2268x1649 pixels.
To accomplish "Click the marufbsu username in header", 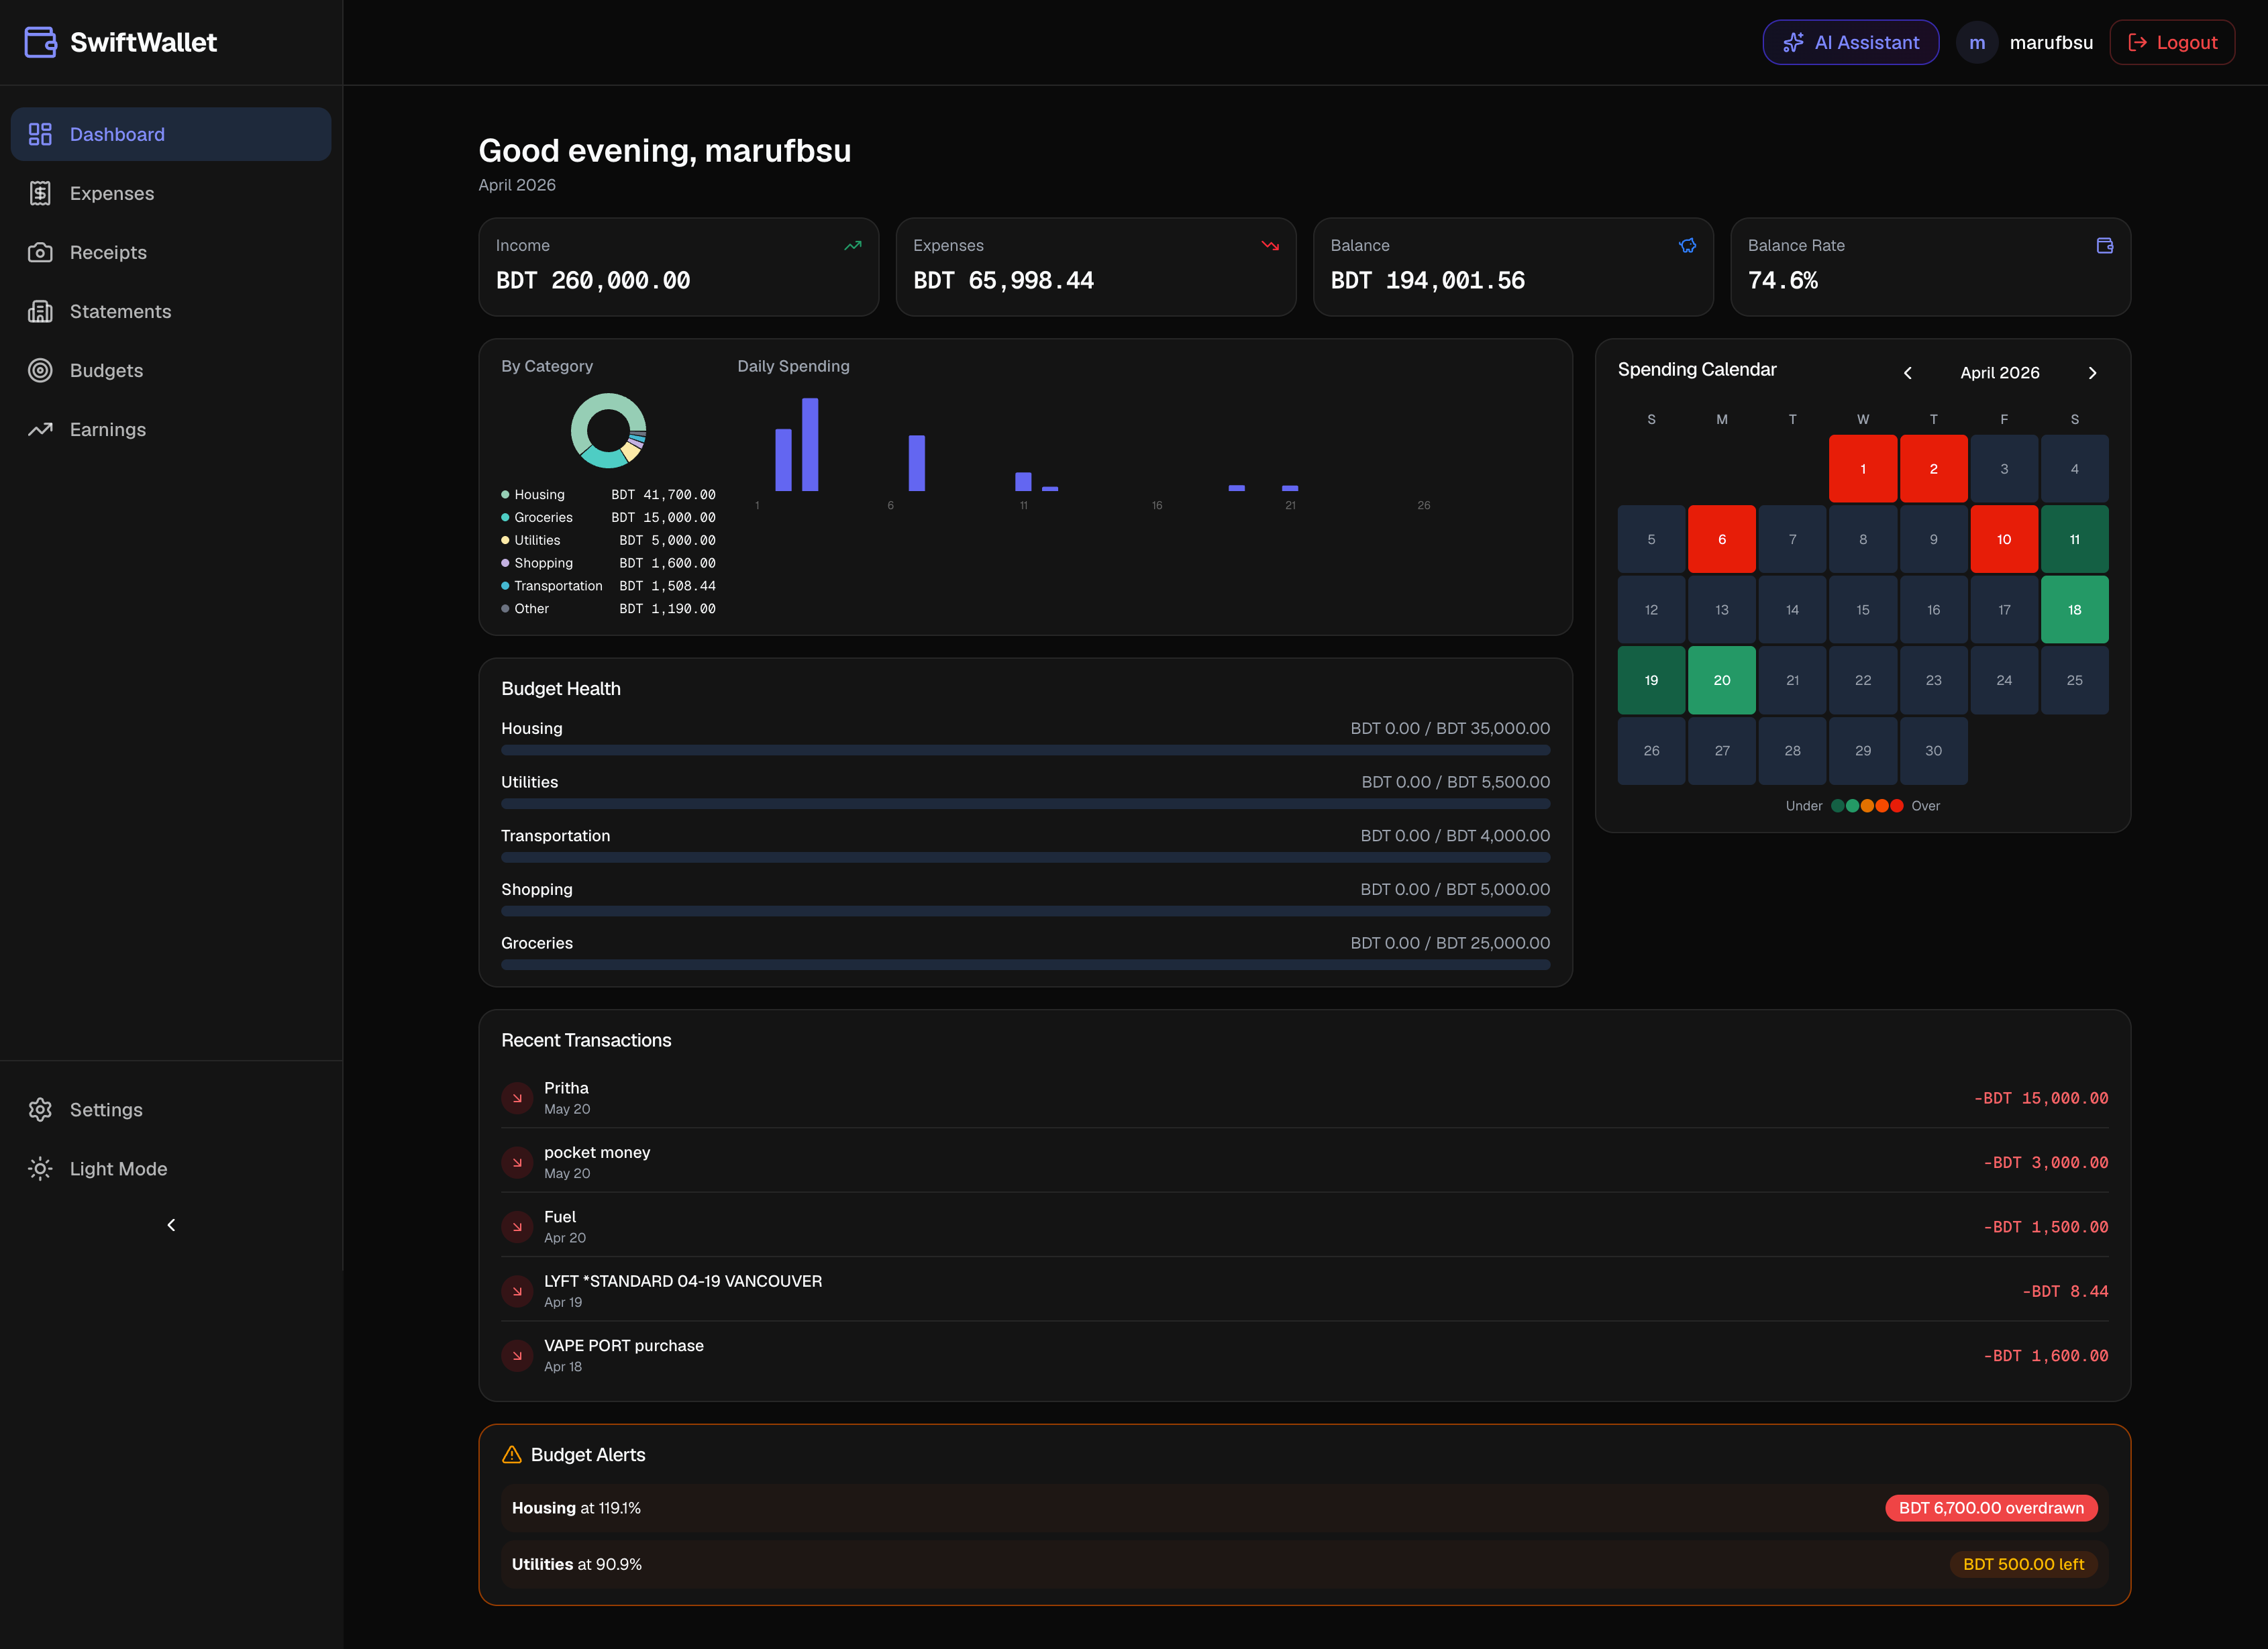I will 2051,42.
